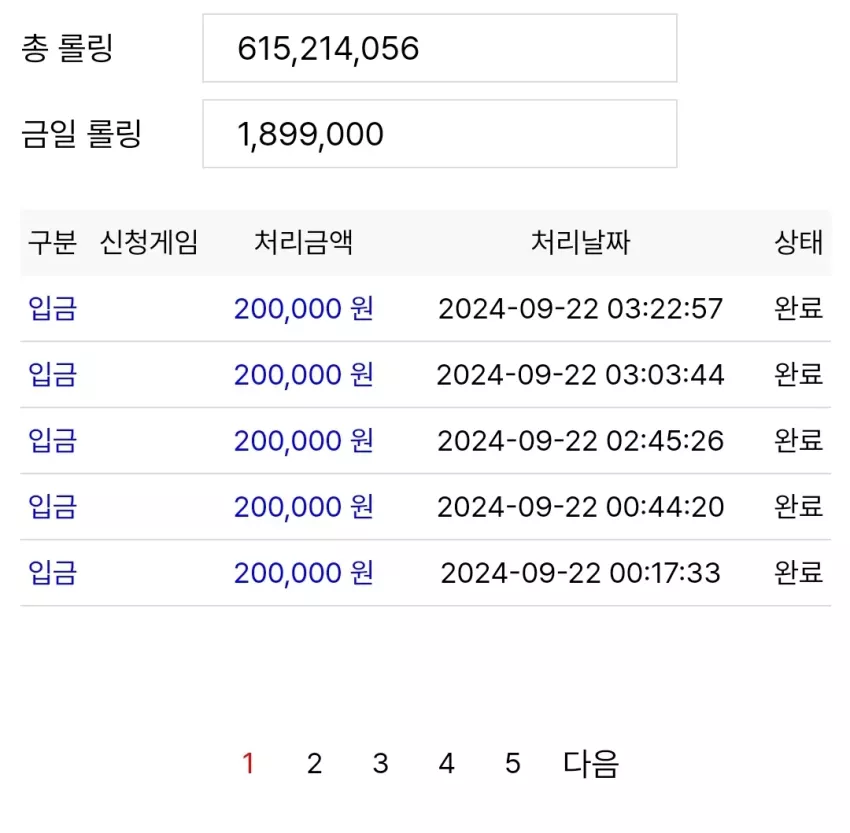850x833 pixels.
Task: Go to page 5
Action: click(x=513, y=764)
